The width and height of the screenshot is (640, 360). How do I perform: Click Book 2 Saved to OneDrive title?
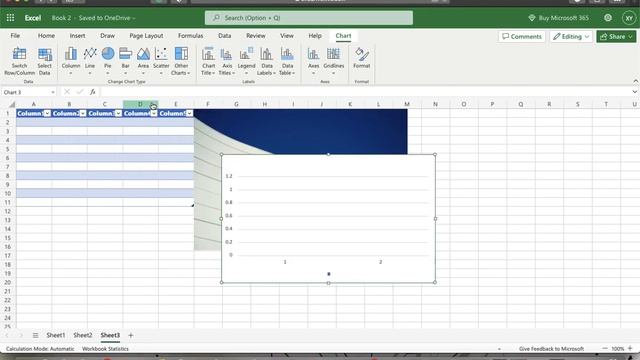93,18
